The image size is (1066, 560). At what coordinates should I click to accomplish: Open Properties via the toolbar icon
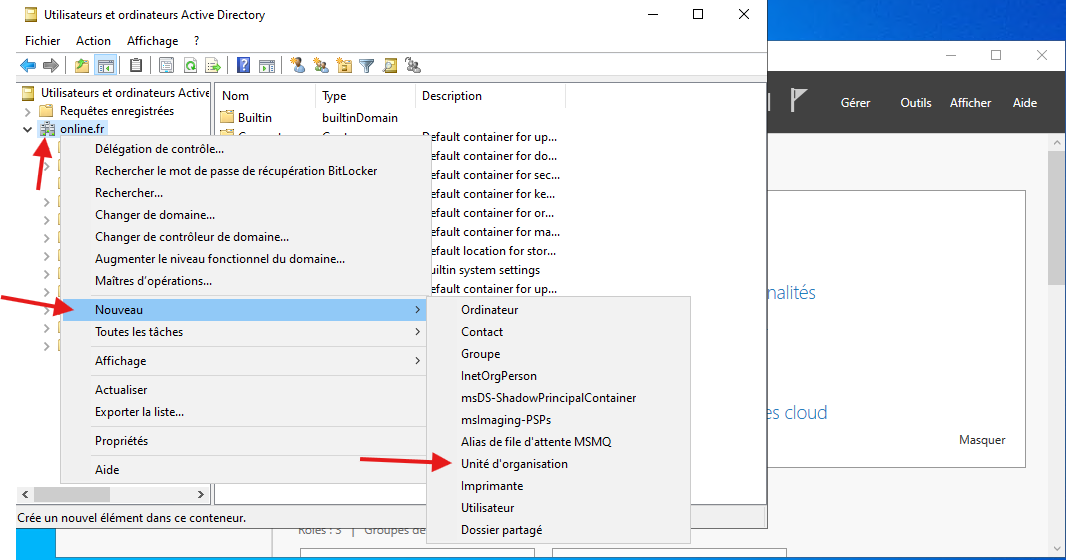(x=167, y=65)
